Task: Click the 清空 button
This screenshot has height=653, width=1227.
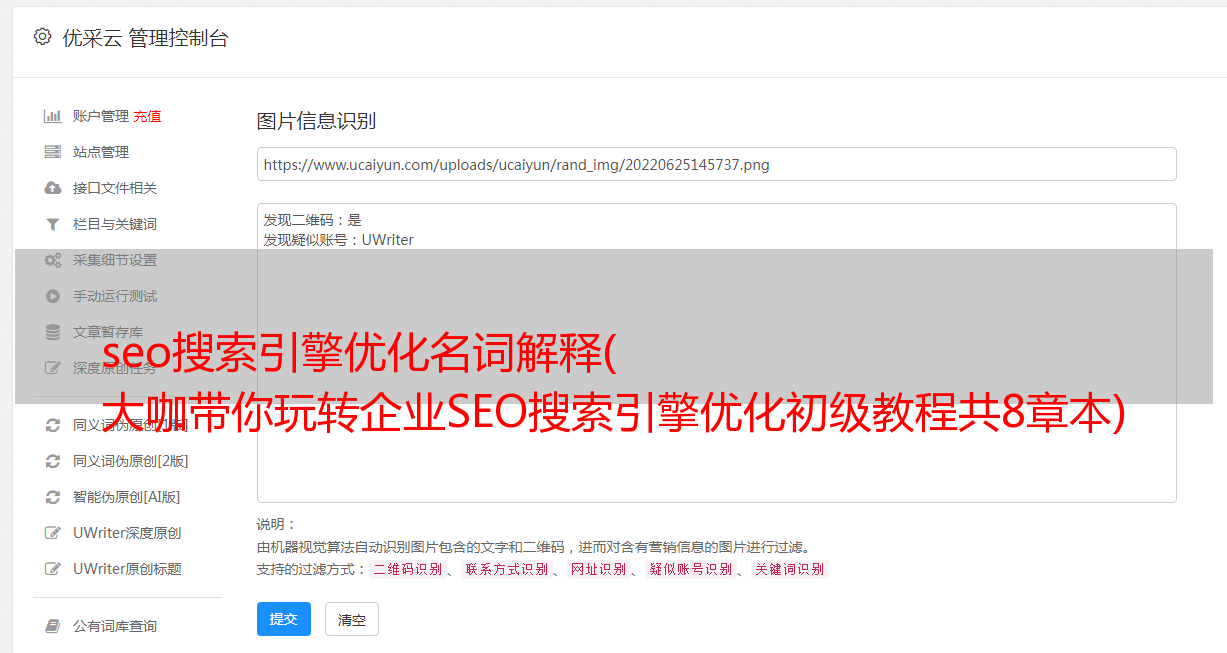Action: click(352, 619)
